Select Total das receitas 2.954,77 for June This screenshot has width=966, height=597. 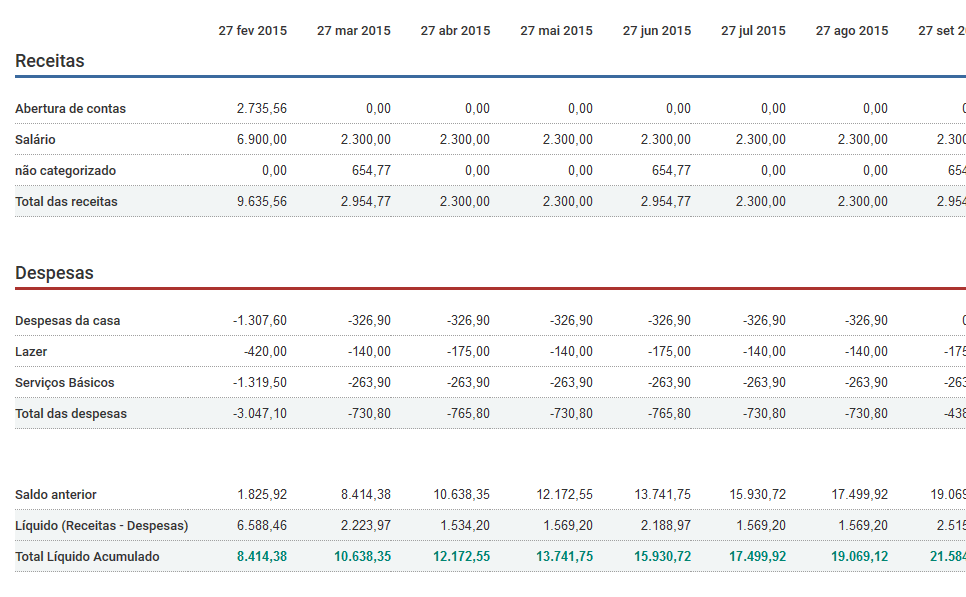(x=665, y=201)
